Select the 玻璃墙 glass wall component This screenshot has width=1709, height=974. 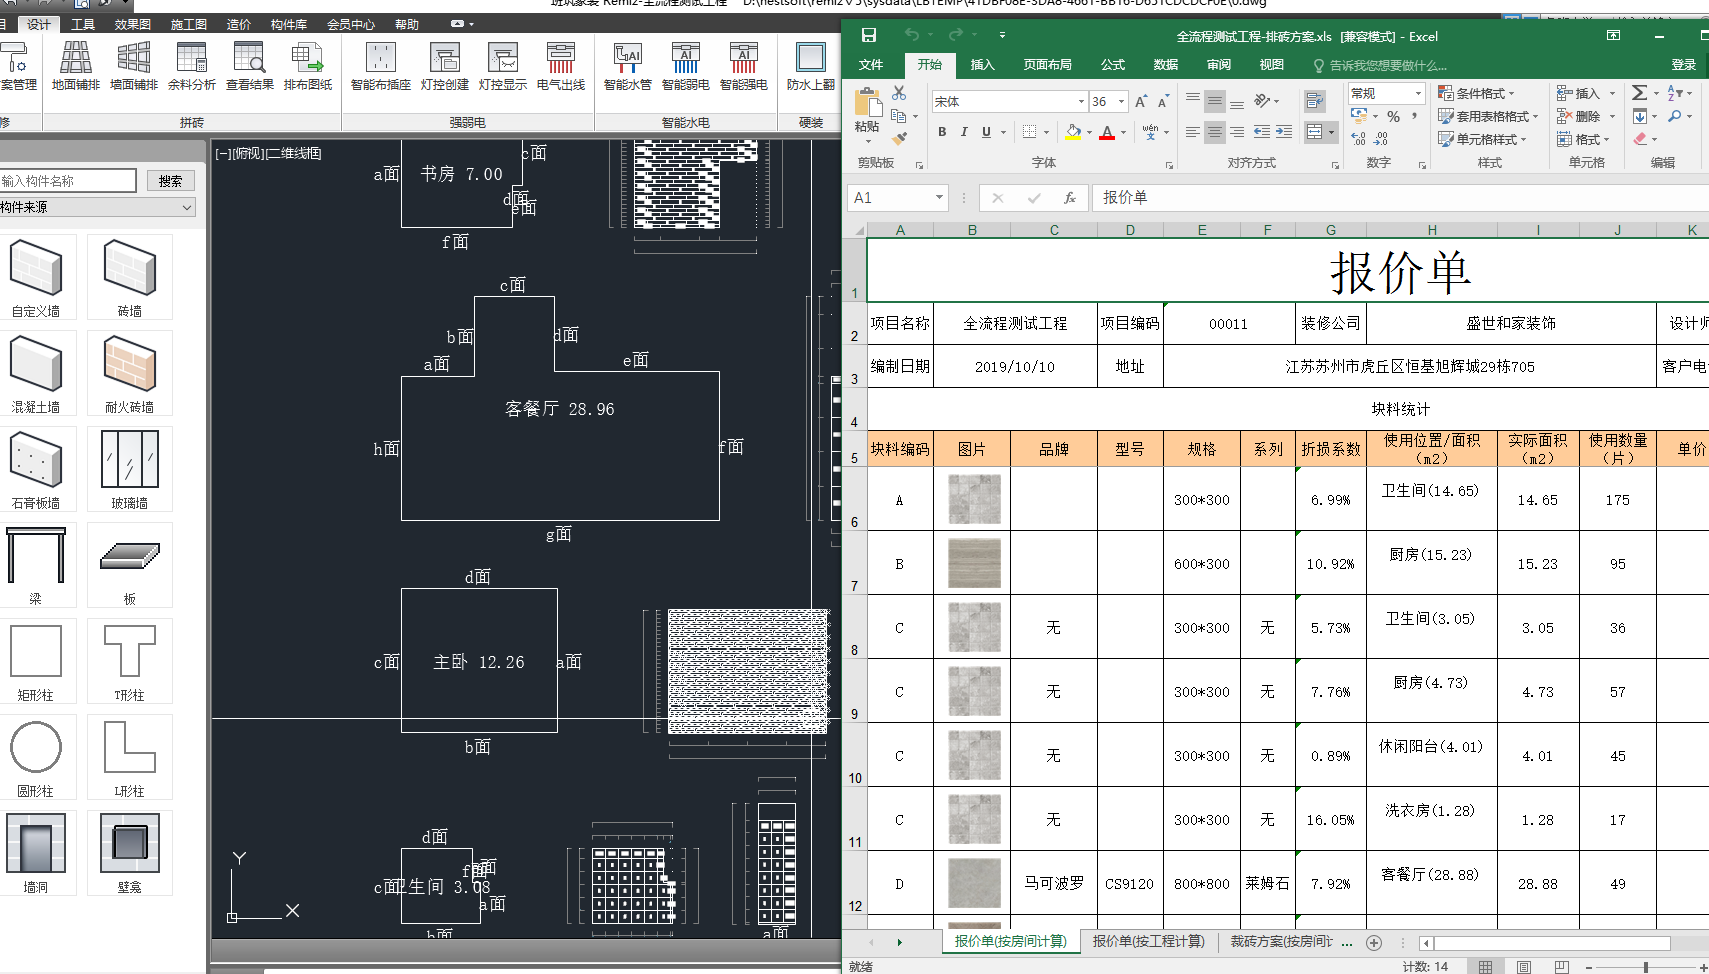pyautogui.click(x=130, y=469)
